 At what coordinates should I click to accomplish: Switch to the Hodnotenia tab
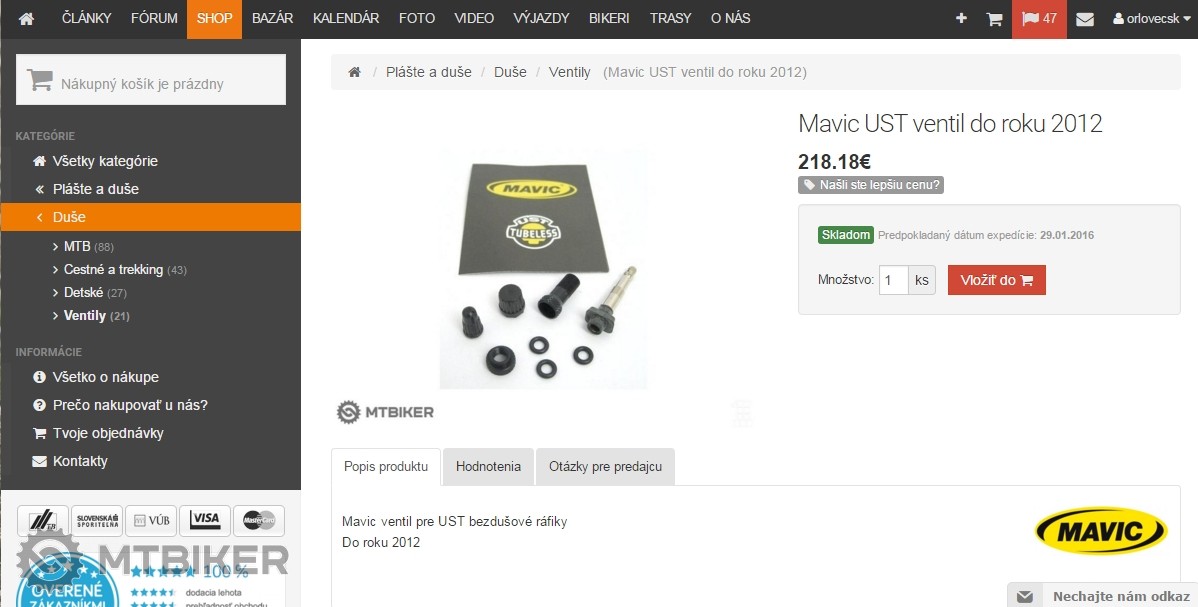(488, 466)
